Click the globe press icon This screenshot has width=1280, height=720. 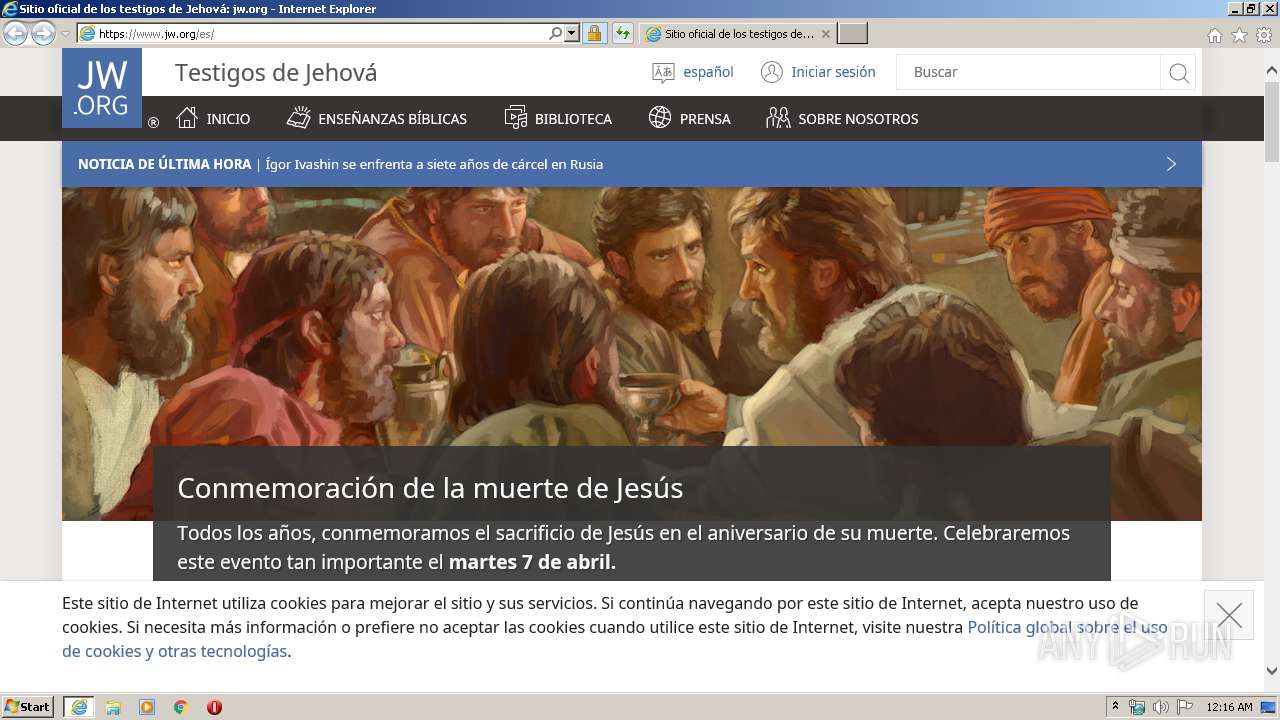click(660, 118)
